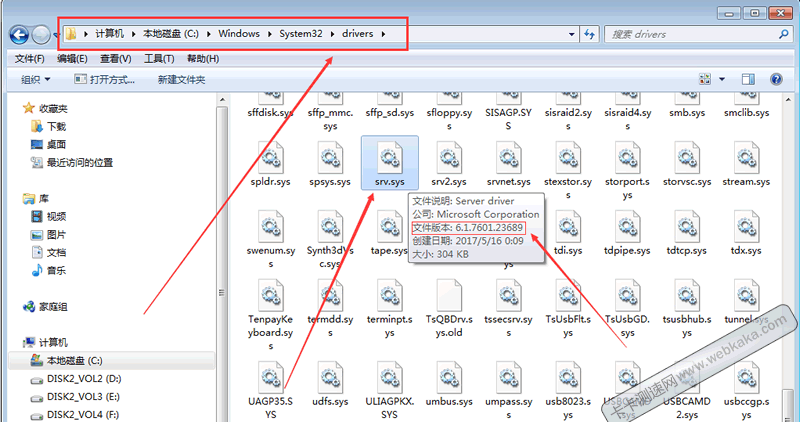Image resolution: width=800 pixels, height=422 pixels.
Task: Click the help question mark icon
Action: pyautogui.click(x=777, y=79)
